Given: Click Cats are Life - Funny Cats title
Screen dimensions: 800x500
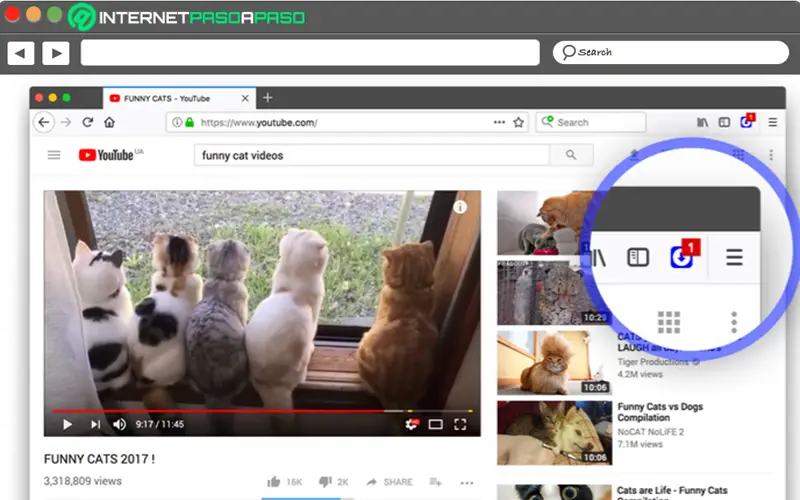Looking at the screenshot, I should [x=672, y=491].
